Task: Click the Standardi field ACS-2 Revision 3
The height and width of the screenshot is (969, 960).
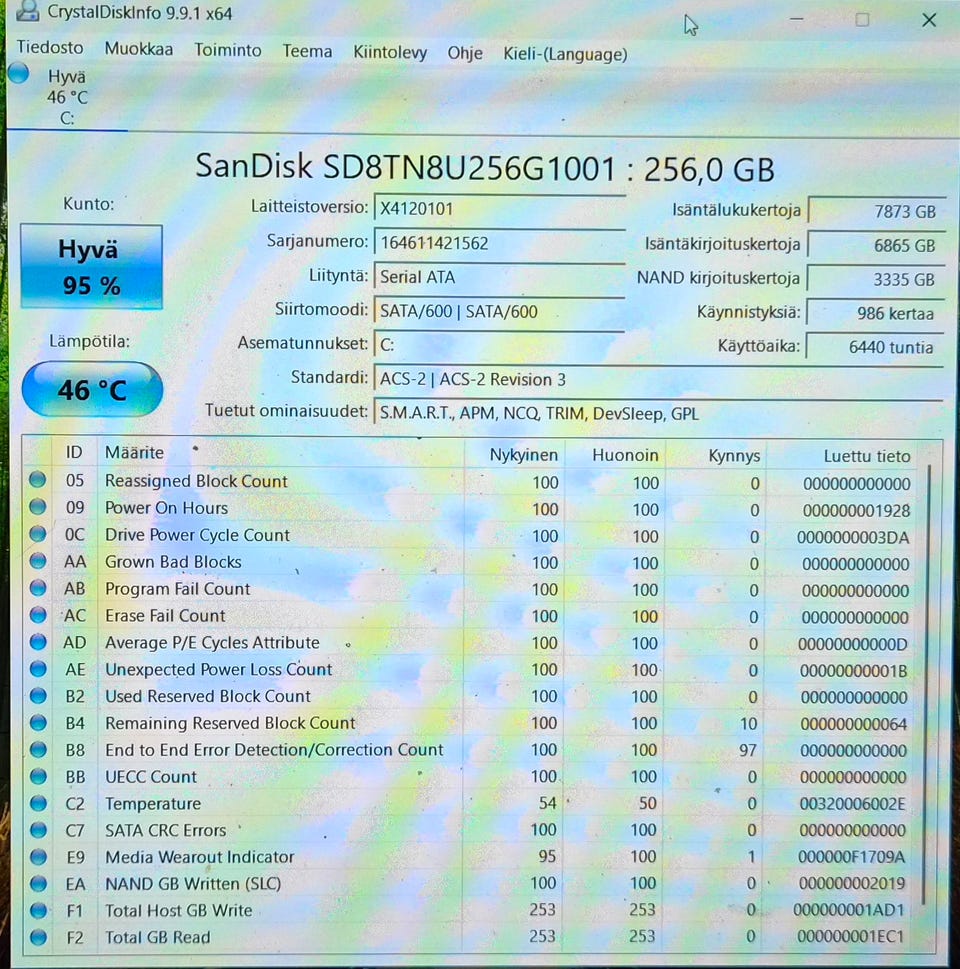Action: click(x=659, y=379)
